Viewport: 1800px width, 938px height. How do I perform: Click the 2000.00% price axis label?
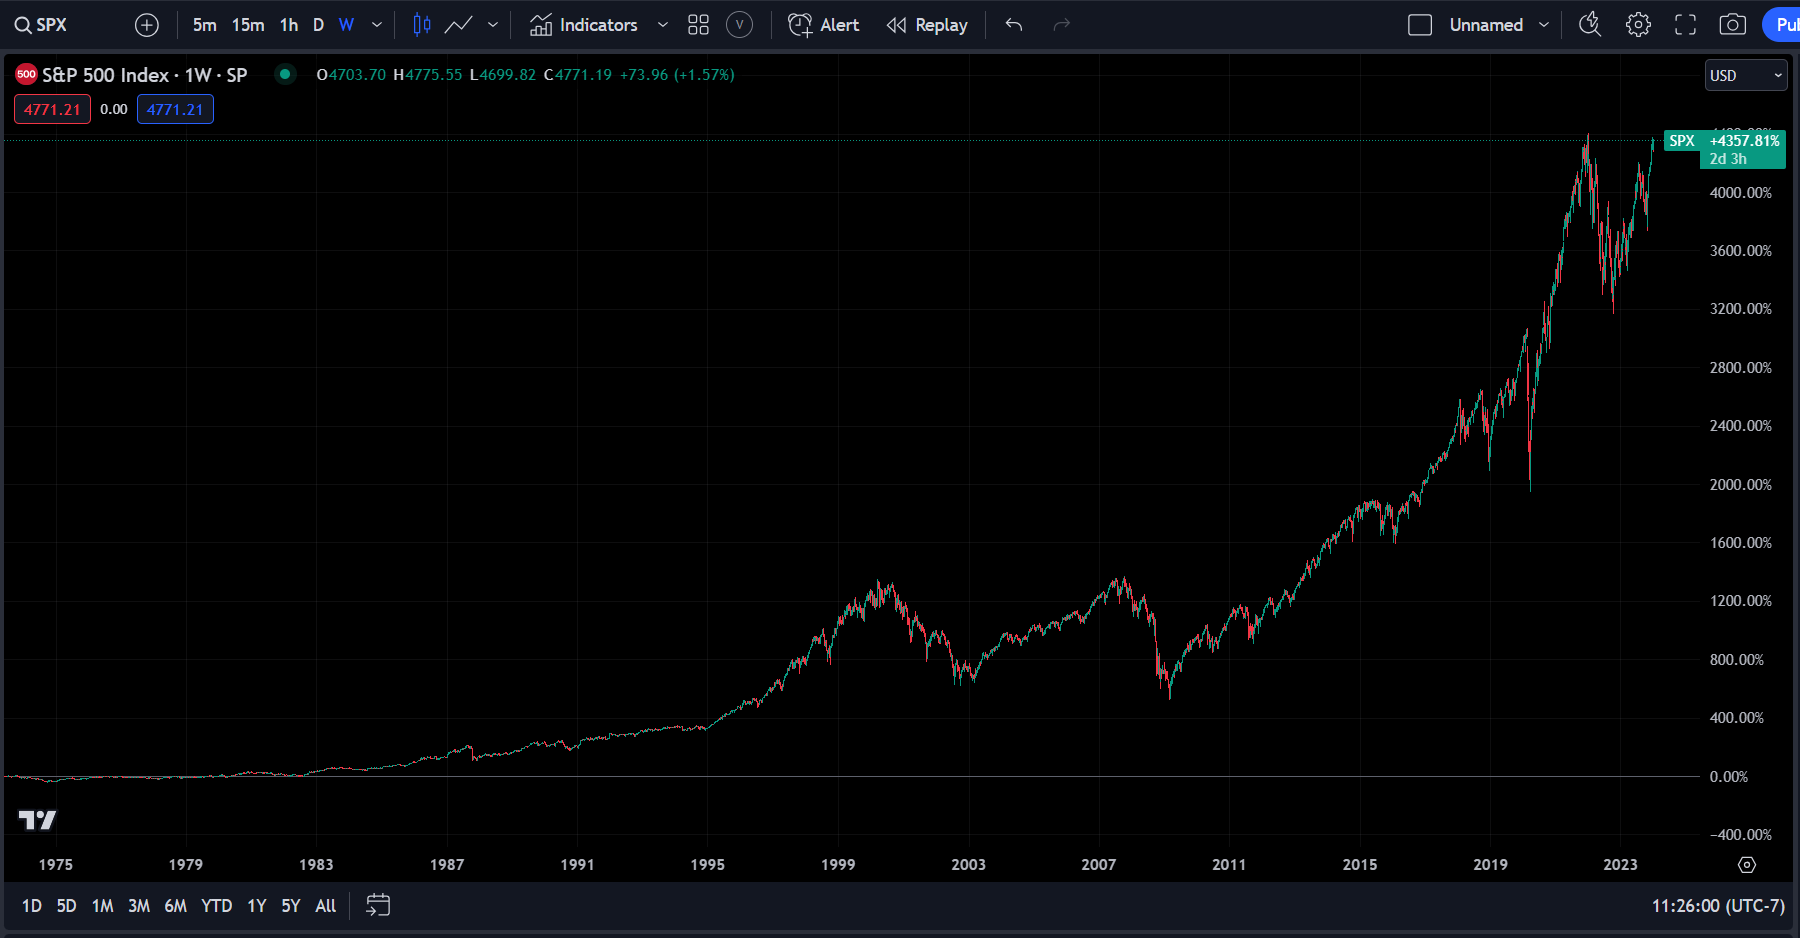coord(1741,485)
